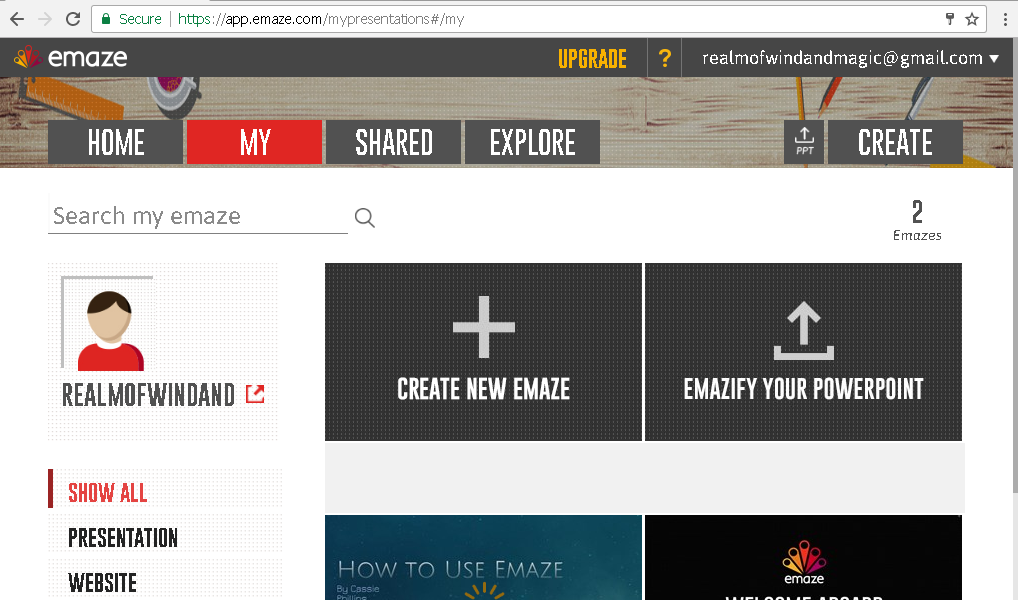
Task: Switch to the SHARED tab
Action: coord(393,141)
